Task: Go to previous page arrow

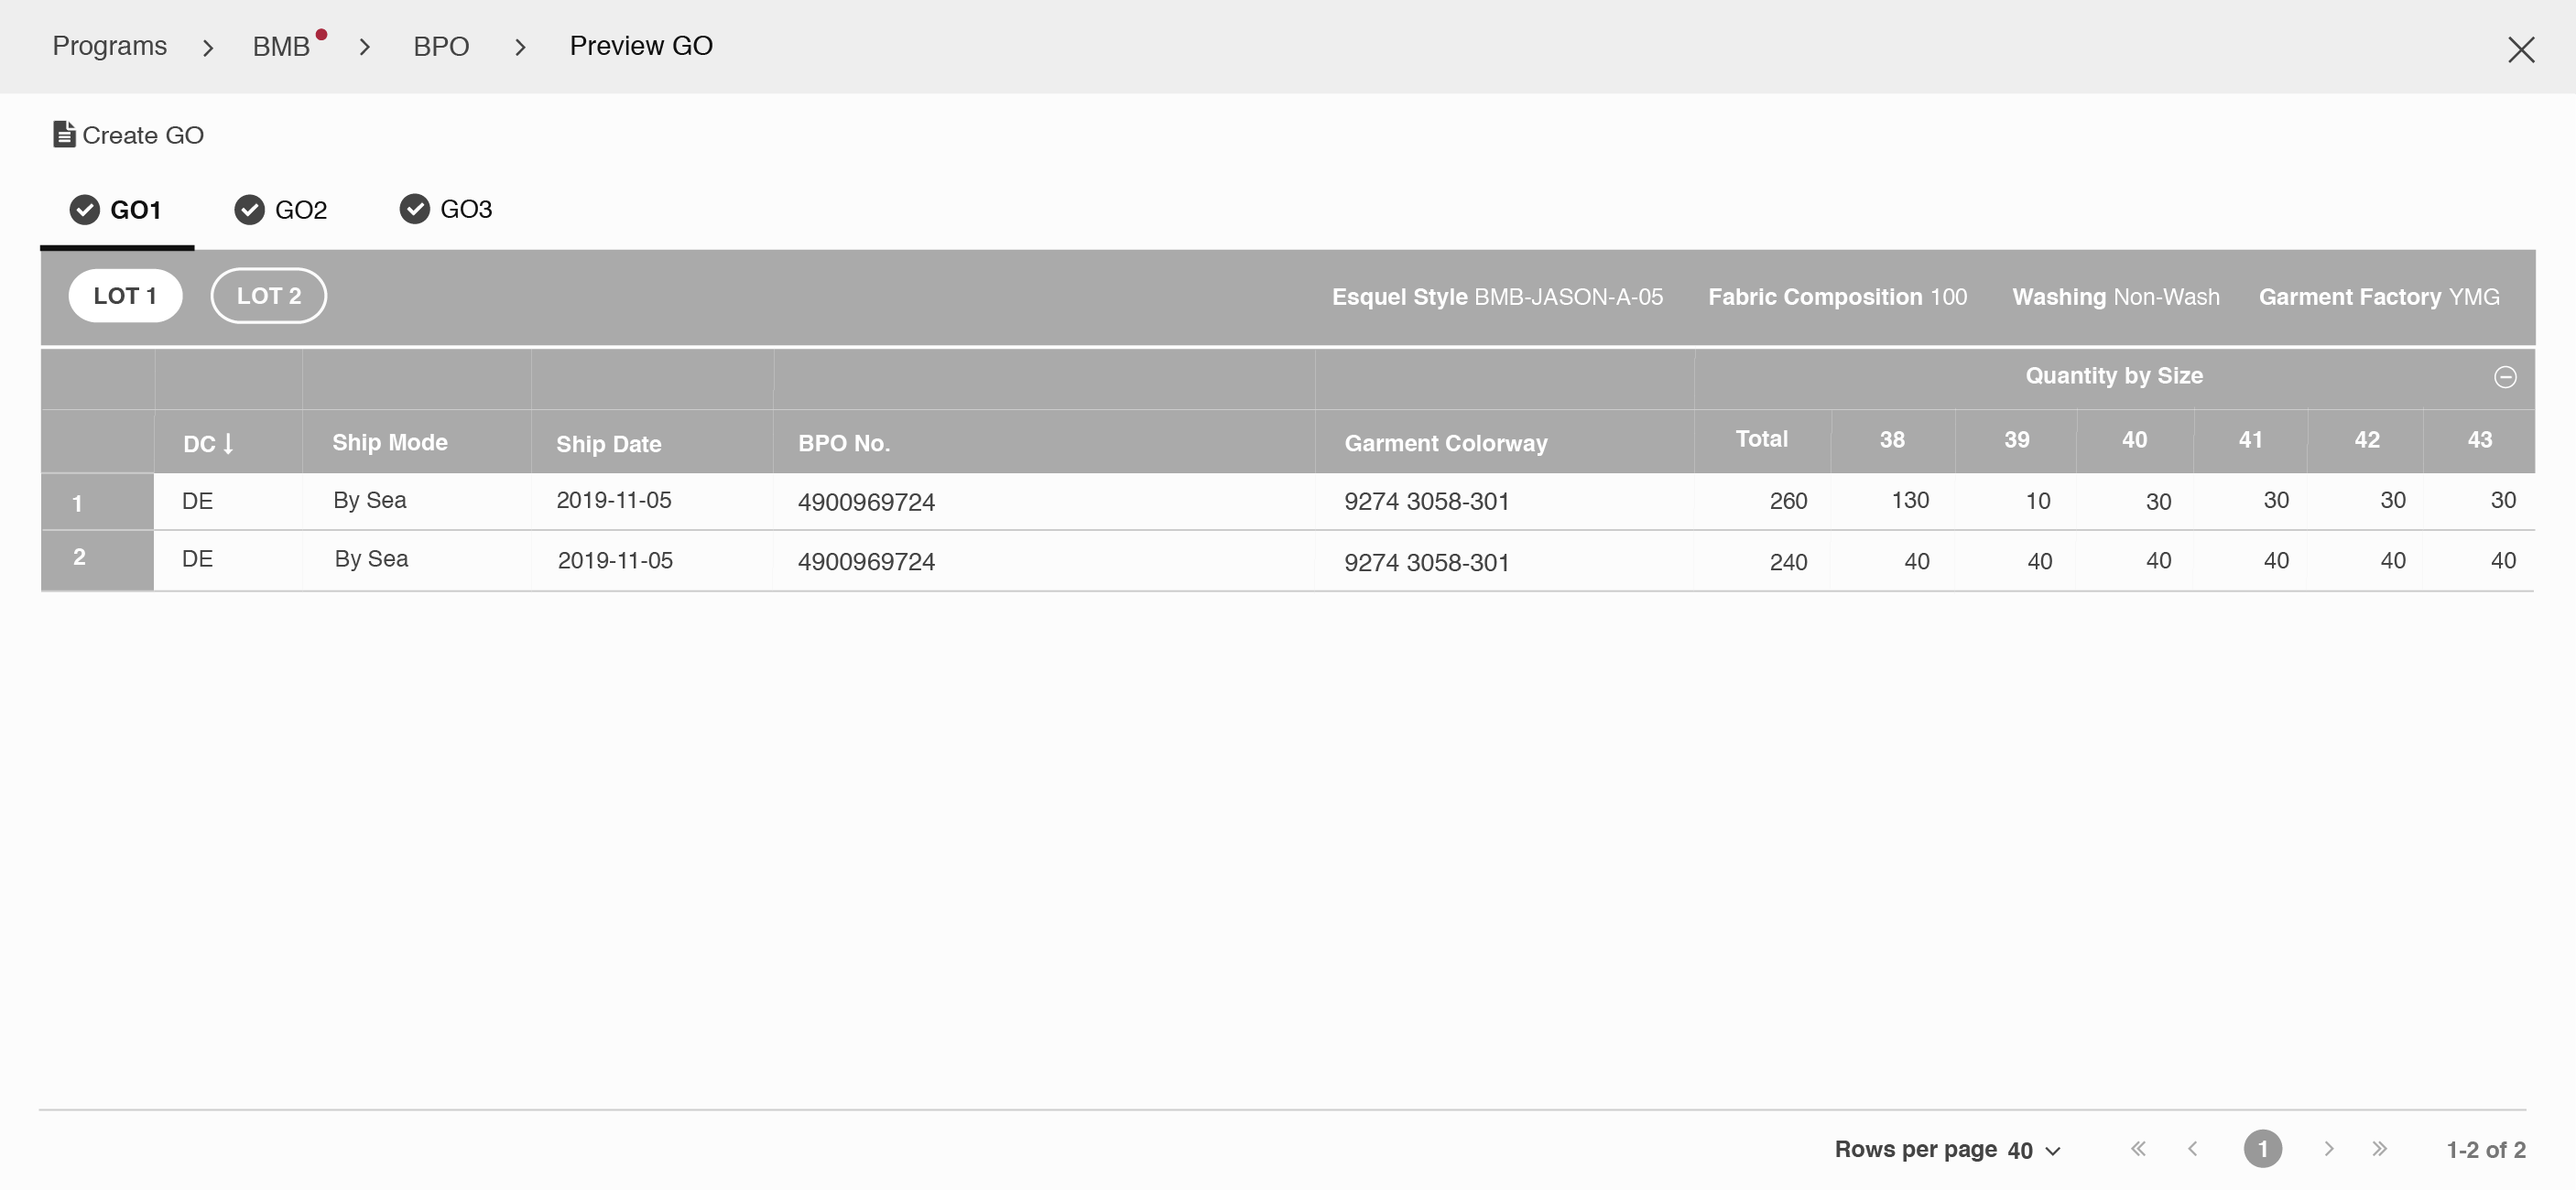Action: pos(2192,1149)
